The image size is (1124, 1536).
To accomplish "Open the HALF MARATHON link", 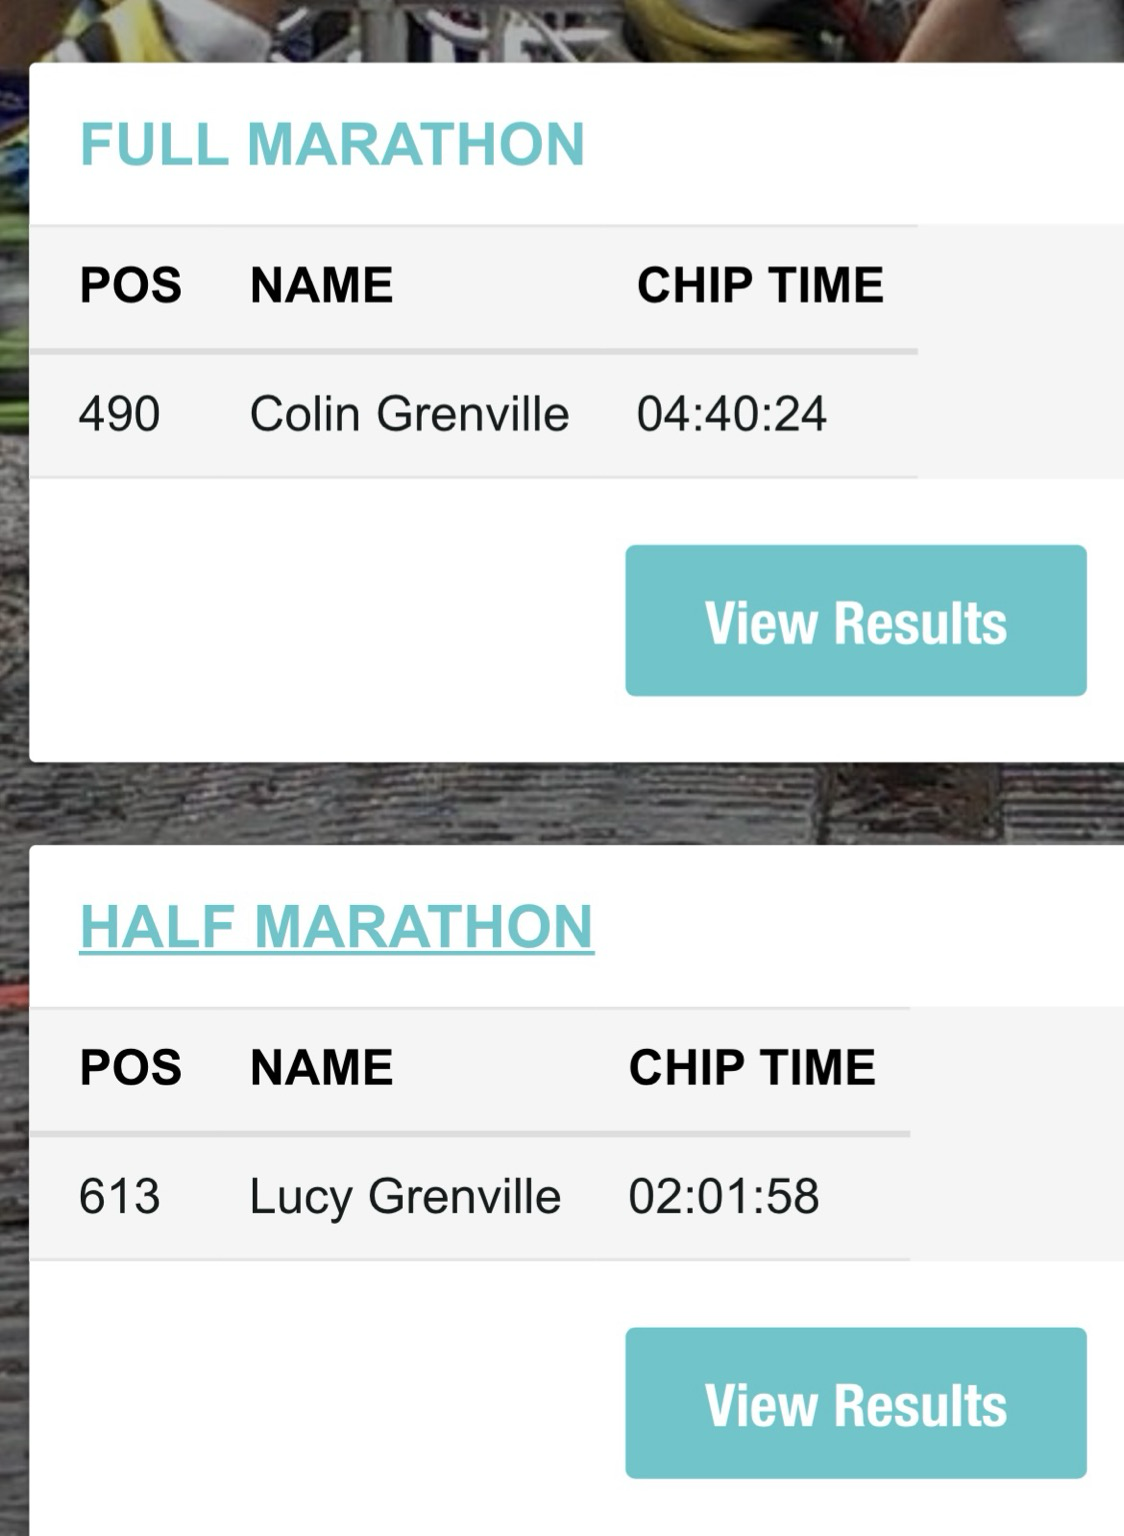I will point(337,927).
